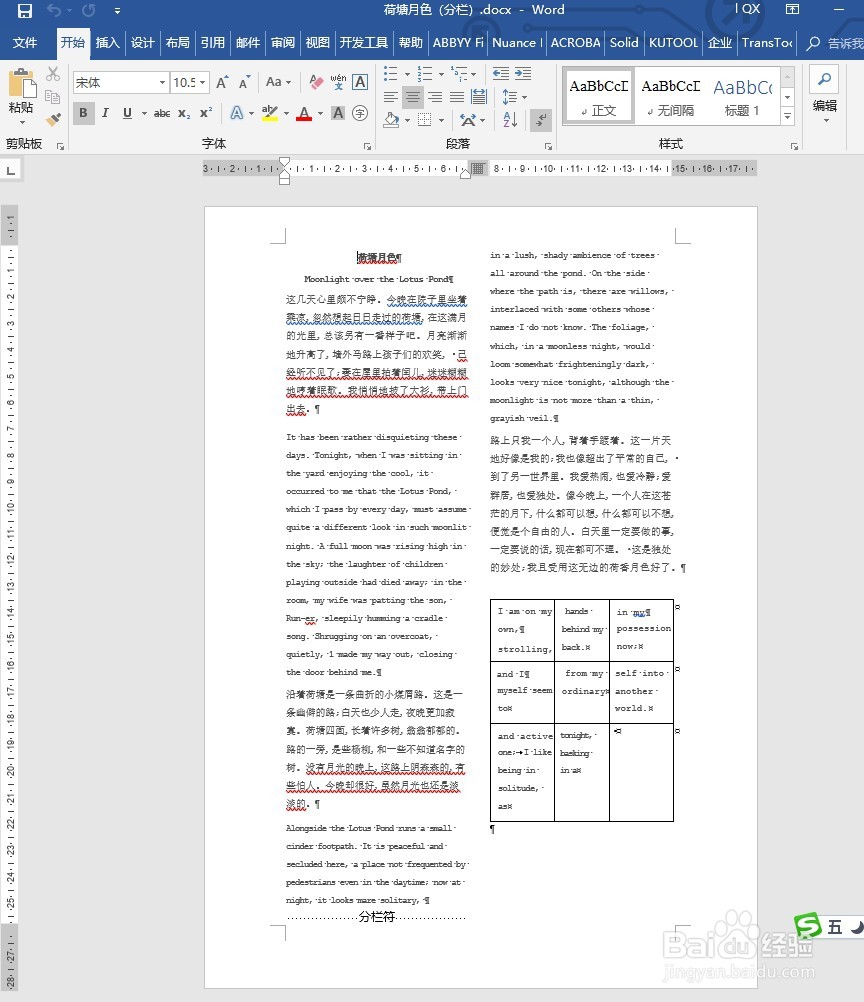The width and height of the screenshot is (864, 1002).
Task: Click the Undo arrow in the title bar
Action: (x=54, y=10)
